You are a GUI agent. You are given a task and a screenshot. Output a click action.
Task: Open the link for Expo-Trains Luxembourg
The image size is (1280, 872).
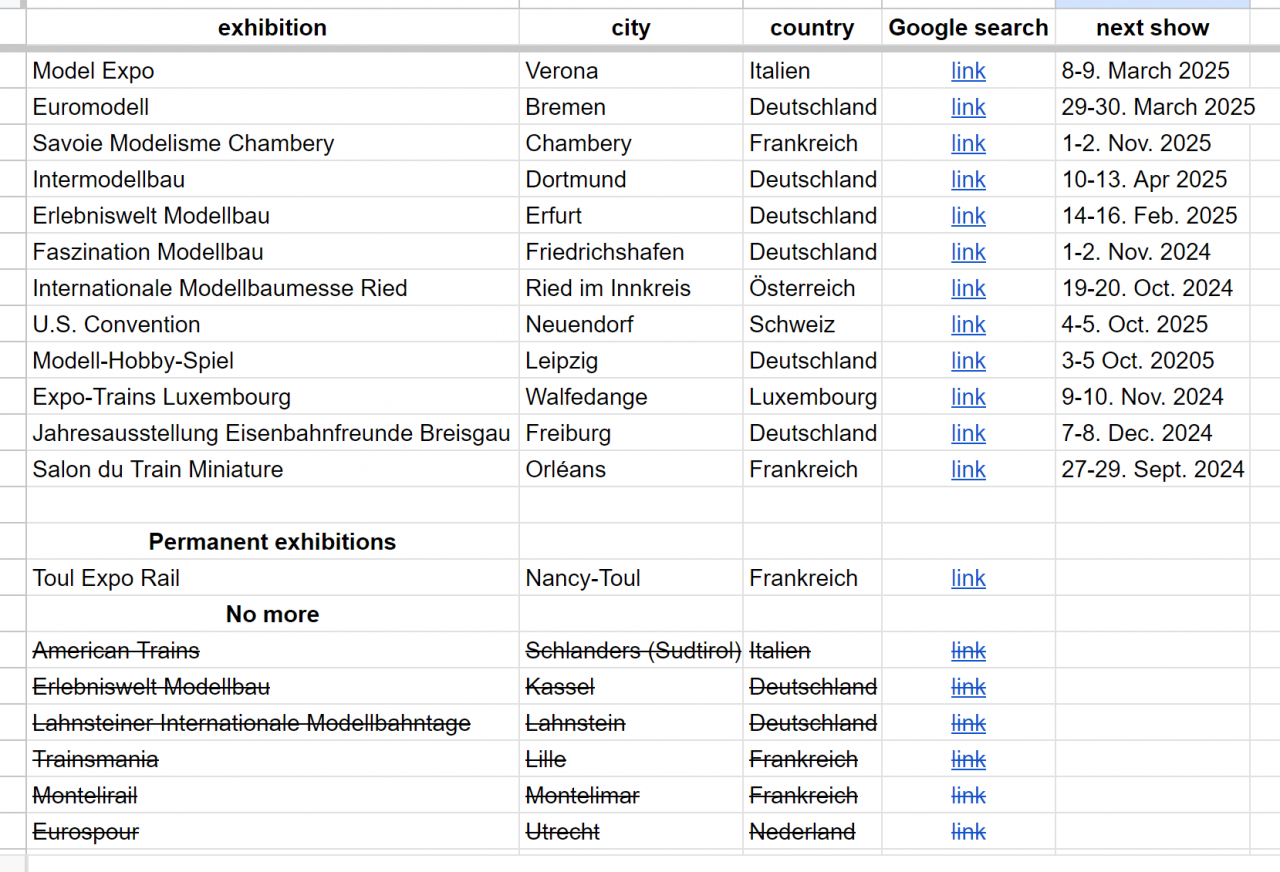pos(967,397)
